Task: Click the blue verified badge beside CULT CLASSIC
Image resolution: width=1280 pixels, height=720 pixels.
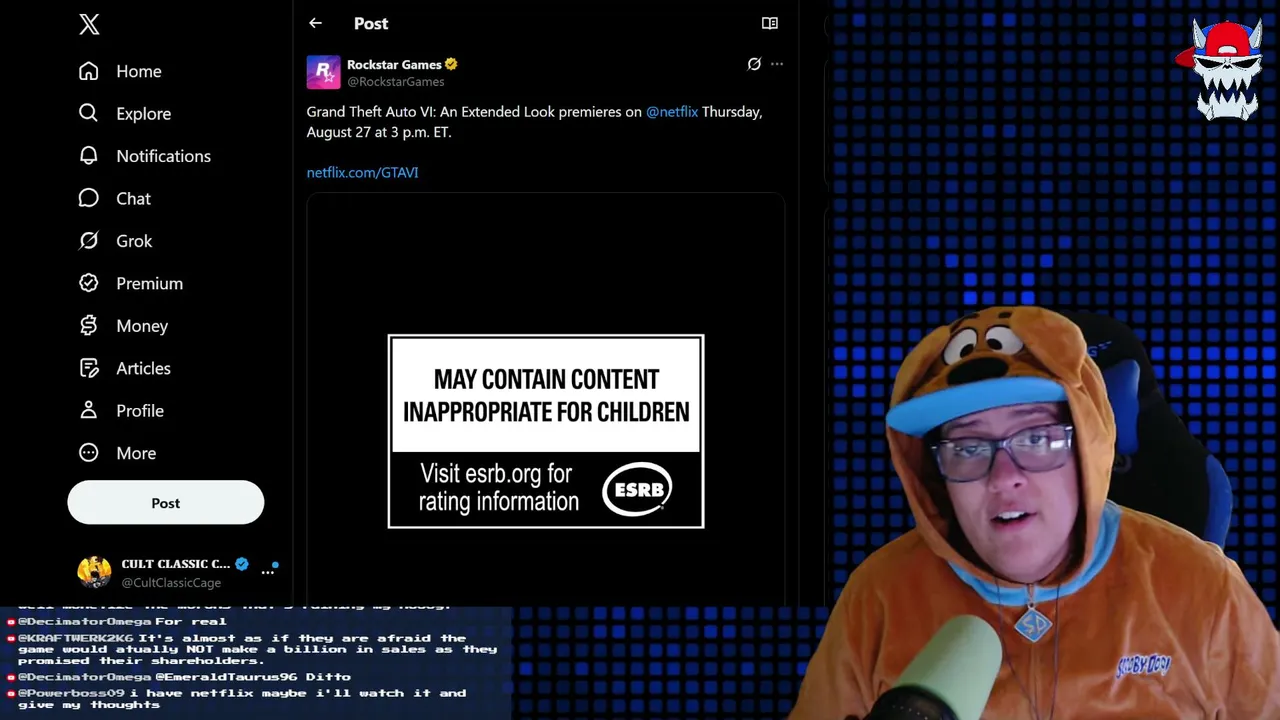Action: 242,564
